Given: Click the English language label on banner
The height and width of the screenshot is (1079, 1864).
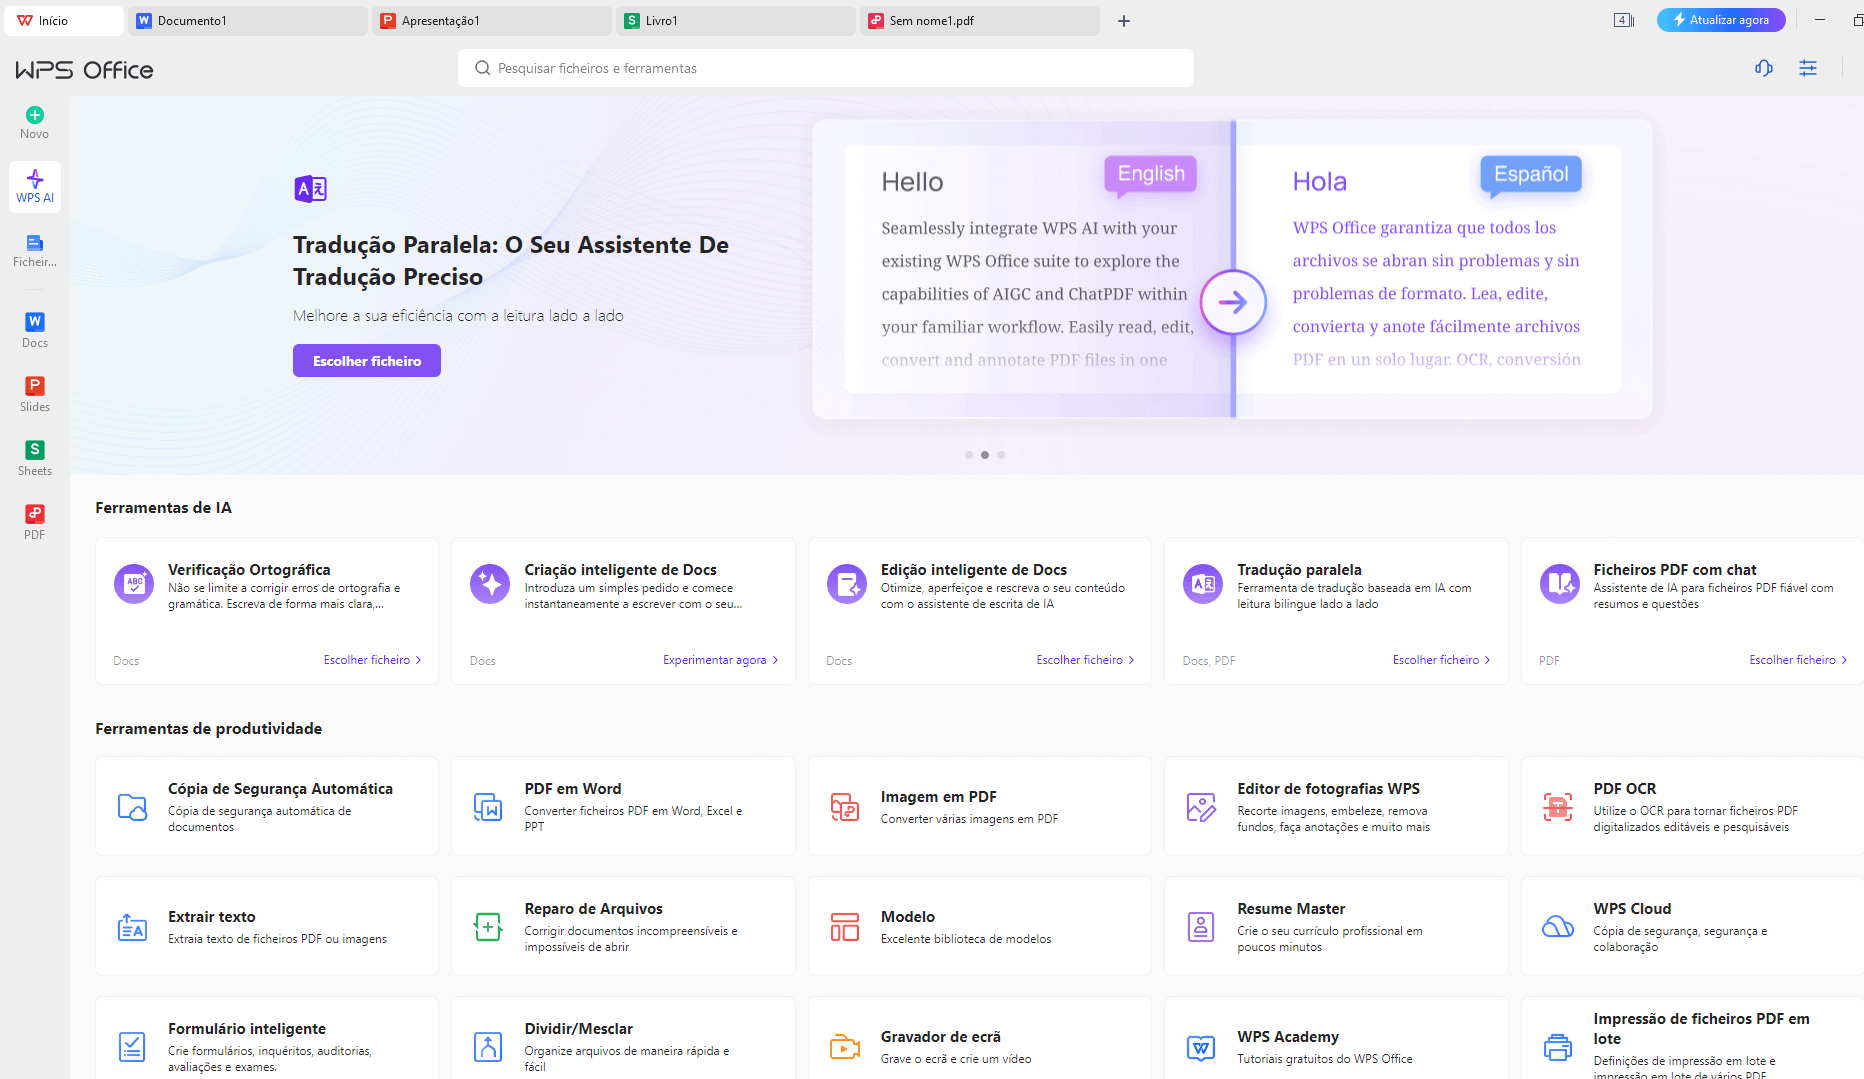Looking at the screenshot, I should [x=1151, y=174].
